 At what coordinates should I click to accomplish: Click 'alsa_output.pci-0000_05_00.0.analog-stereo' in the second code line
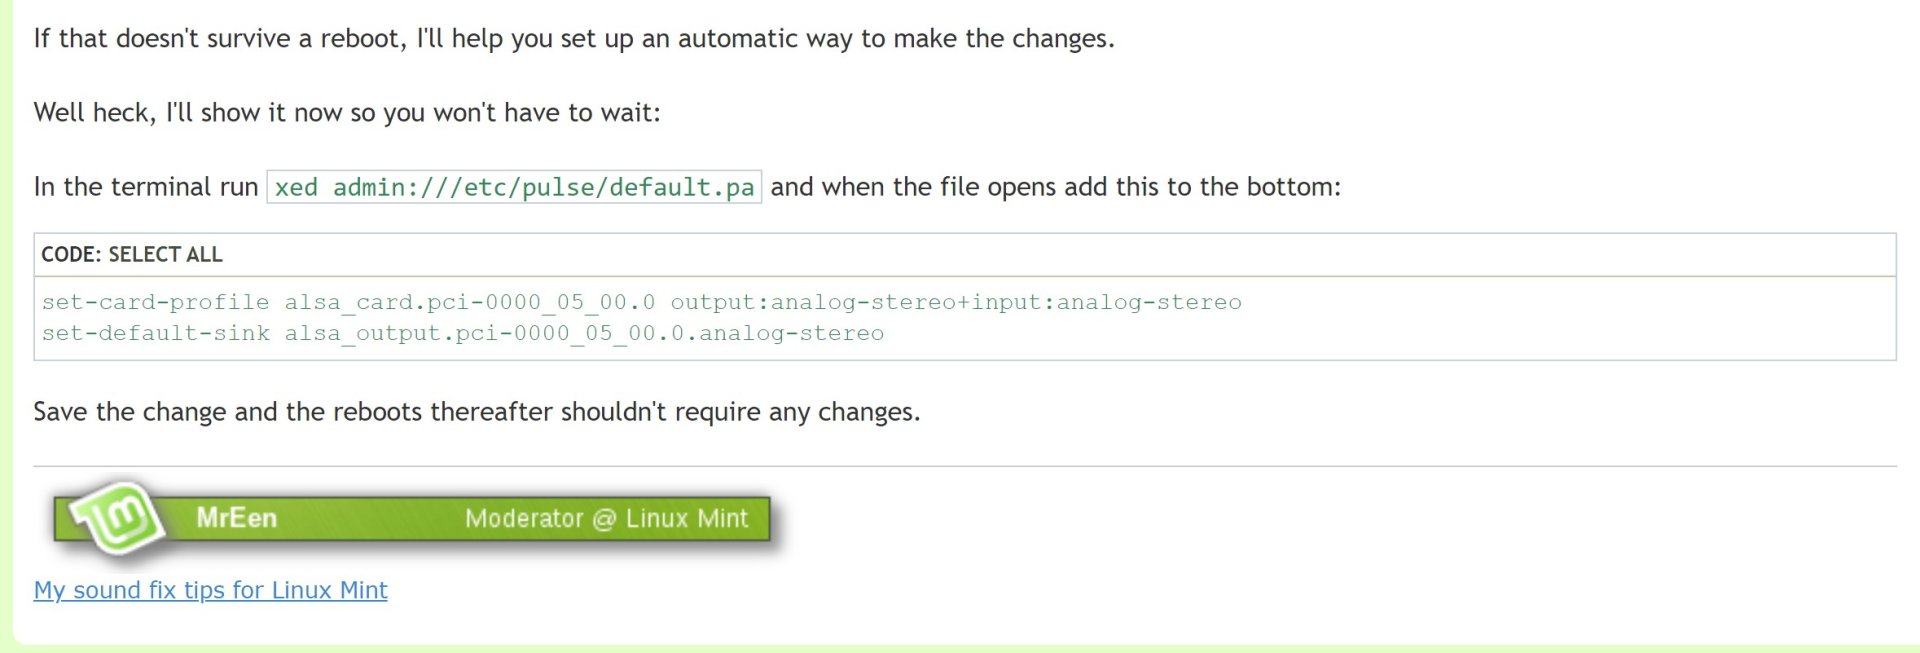tap(584, 333)
